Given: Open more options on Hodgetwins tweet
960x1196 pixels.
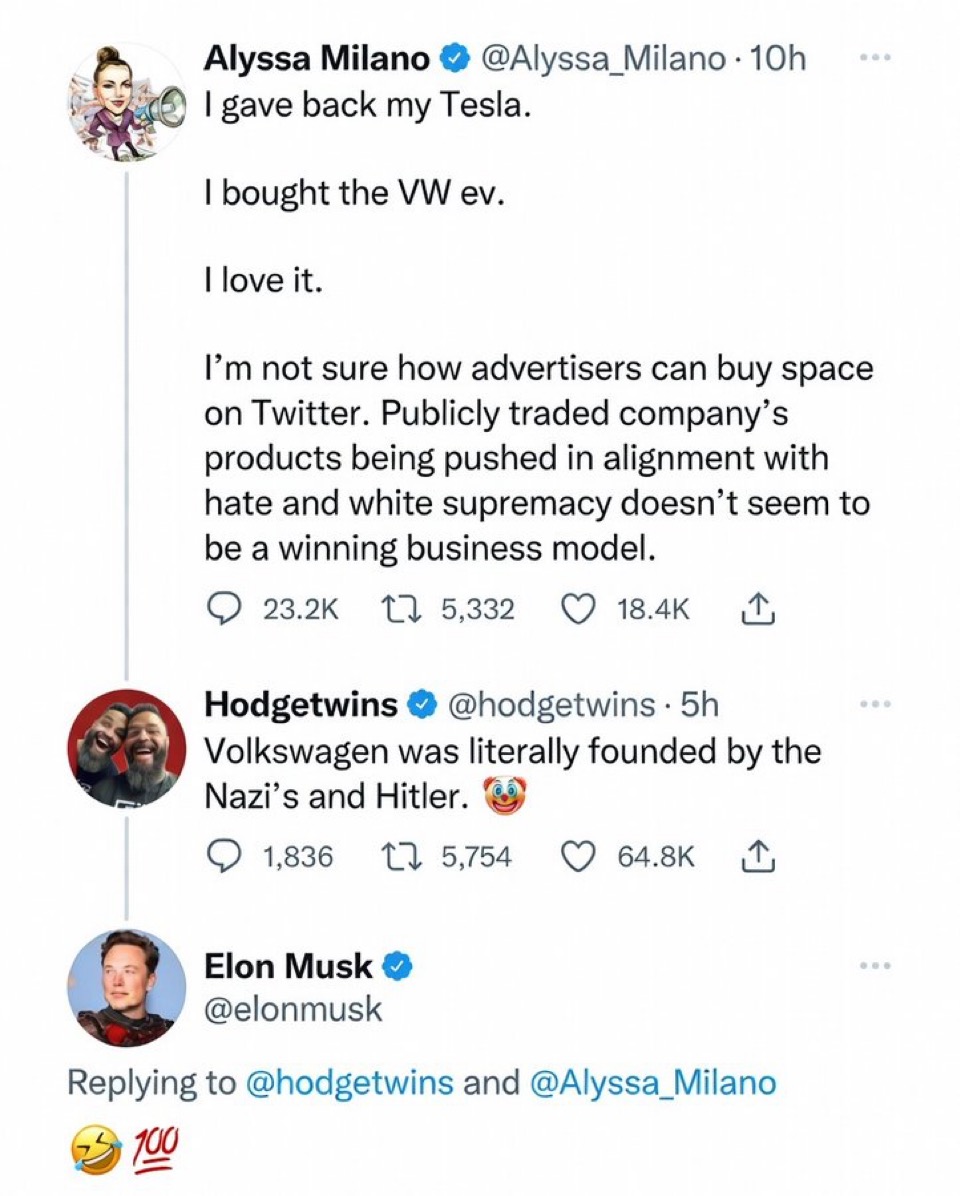Looking at the screenshot, I should point(875,704).
